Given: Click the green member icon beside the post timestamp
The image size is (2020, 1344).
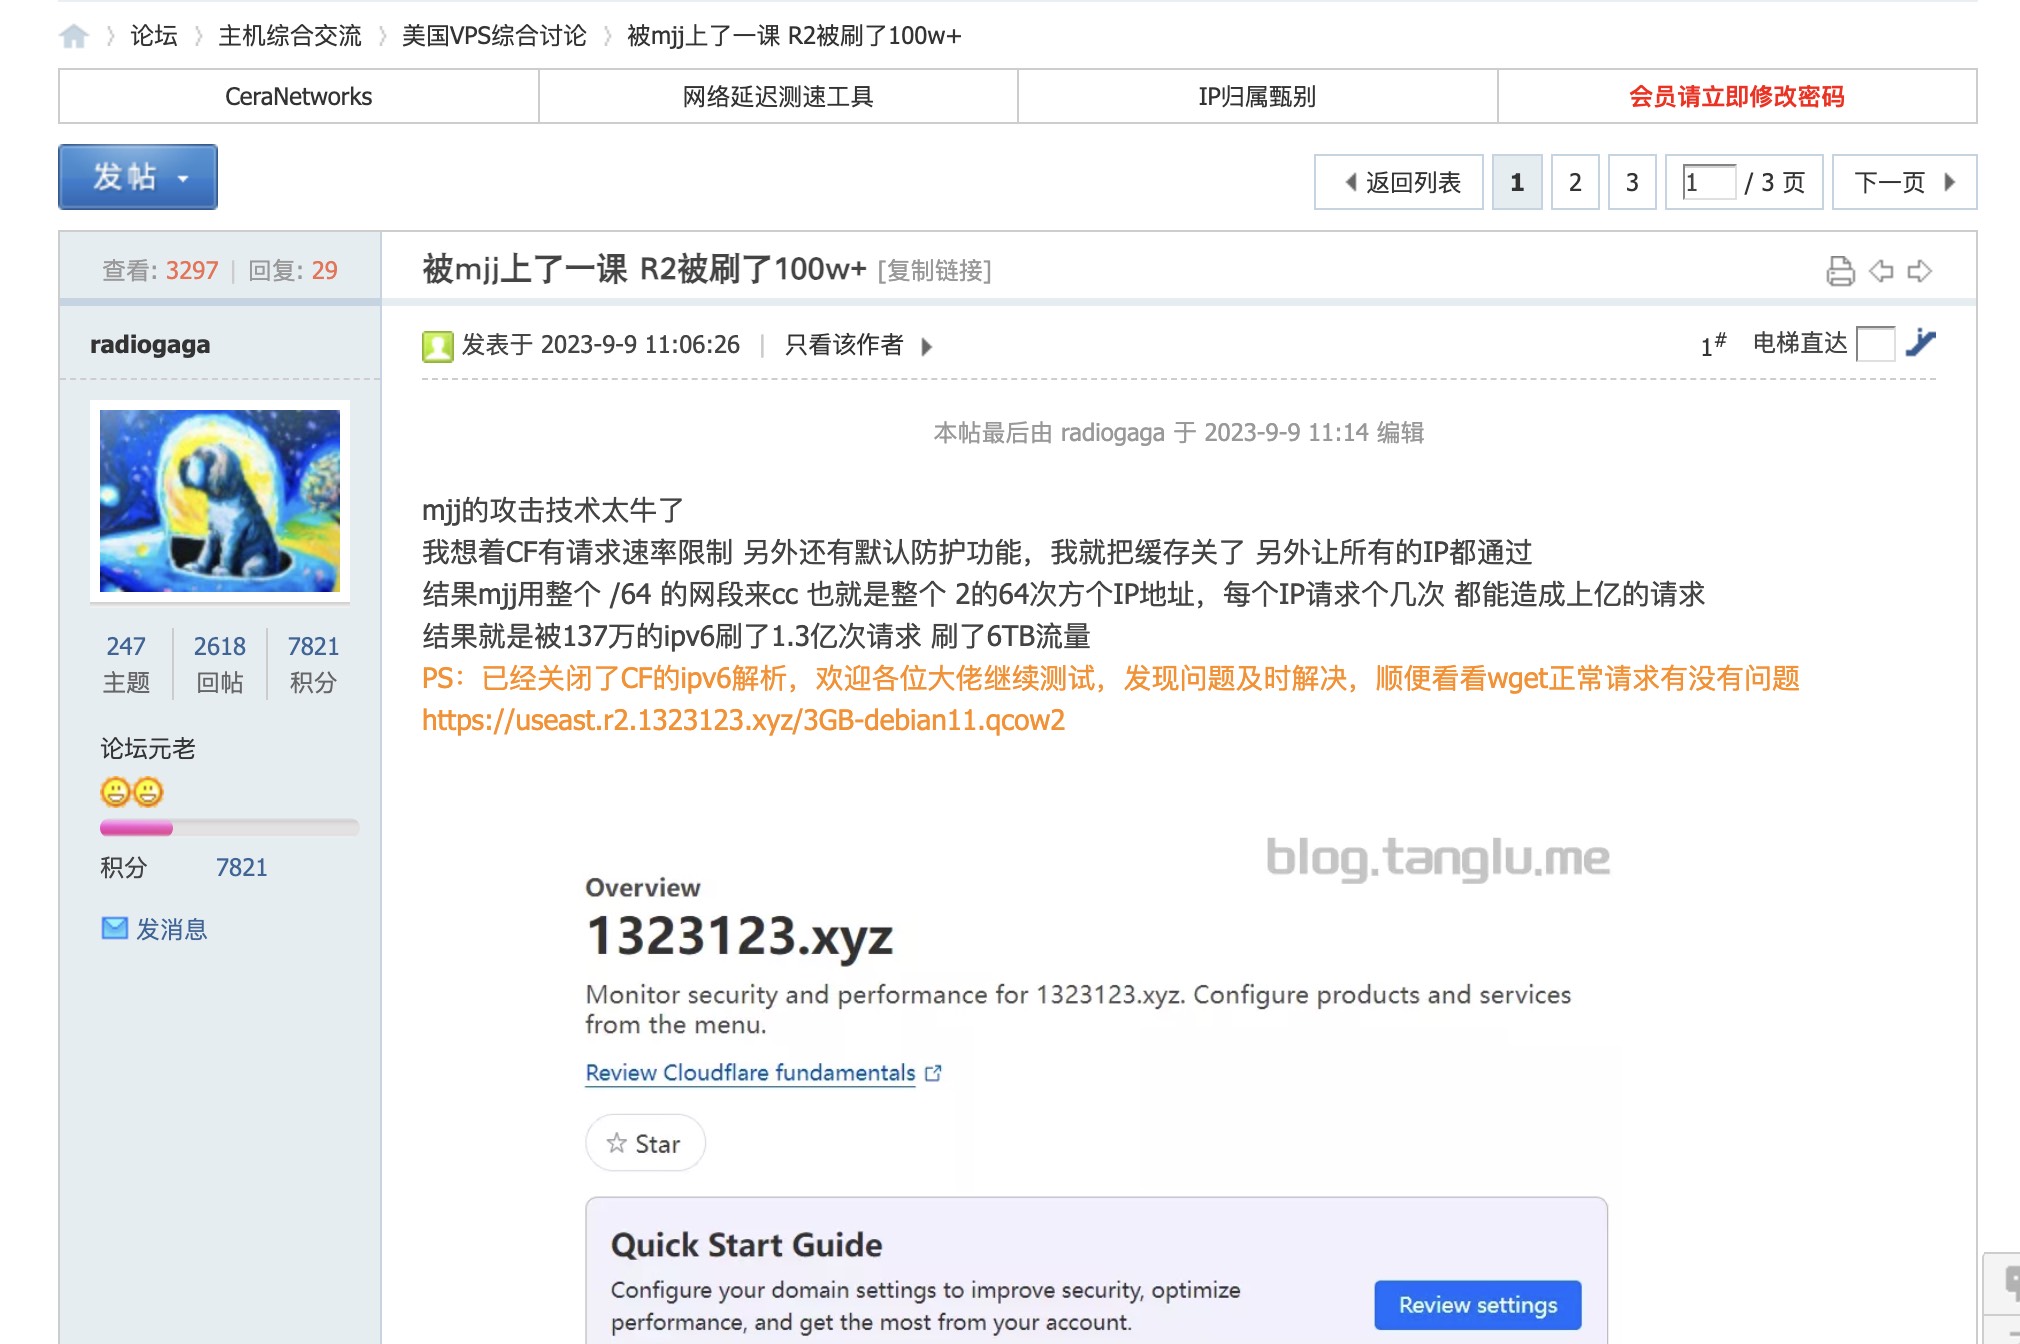Looking at the screenshot, I should 436,345.
